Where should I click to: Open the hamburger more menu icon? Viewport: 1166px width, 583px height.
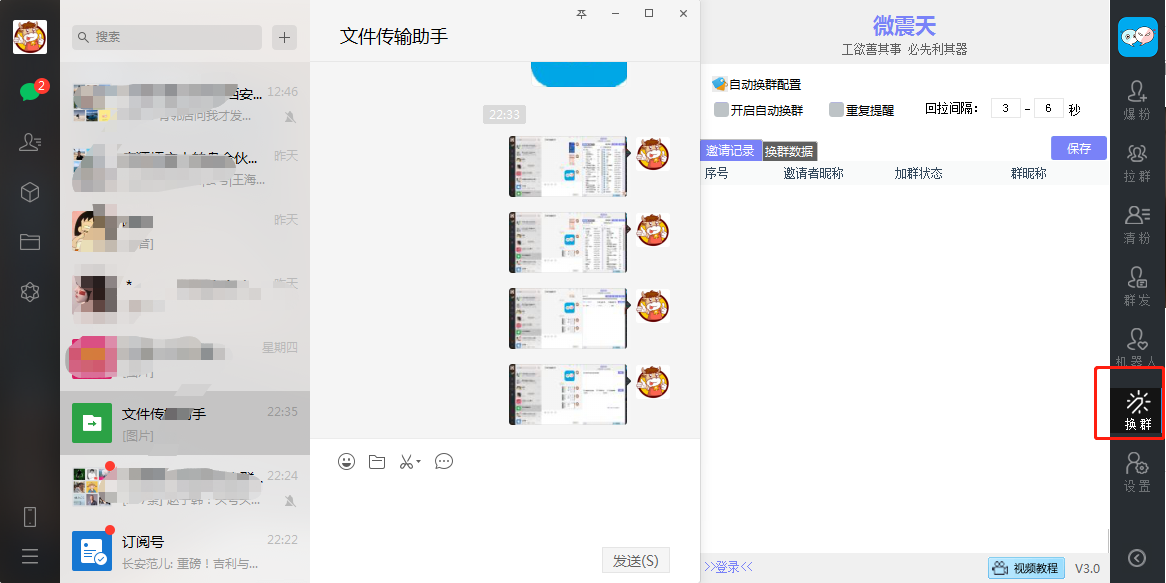click(x=30, y=555)
